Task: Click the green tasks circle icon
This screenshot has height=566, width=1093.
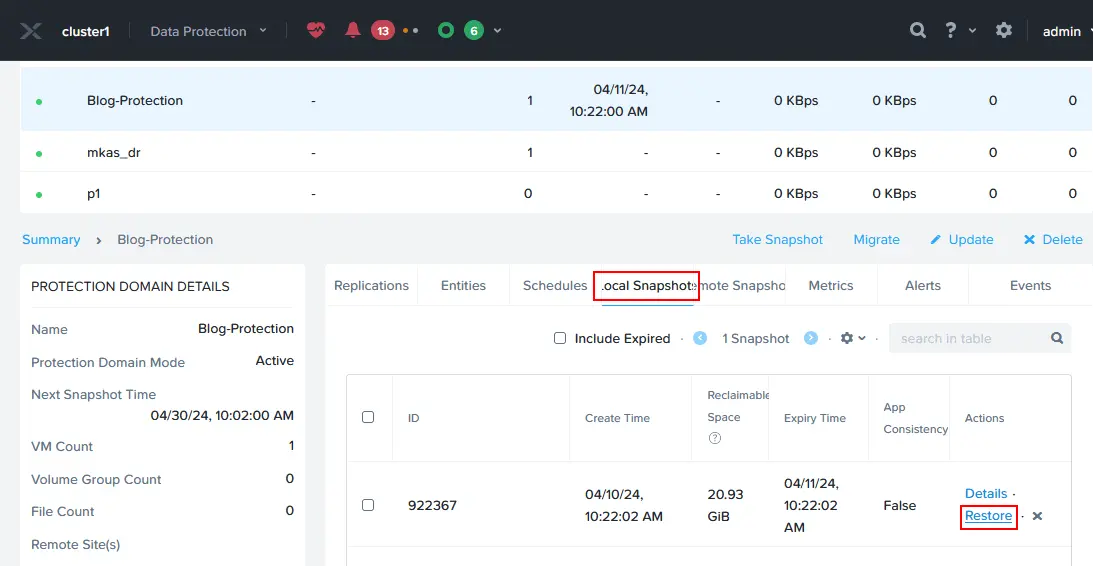Action: pos(446,31)
